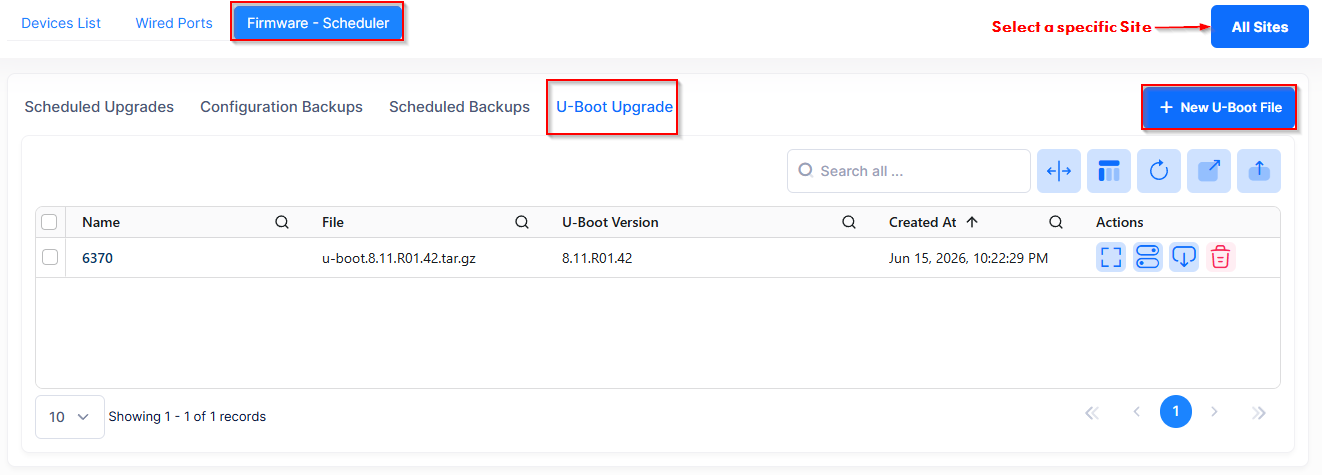Refresh the U-Boot table

click(x=1159, y=171)
